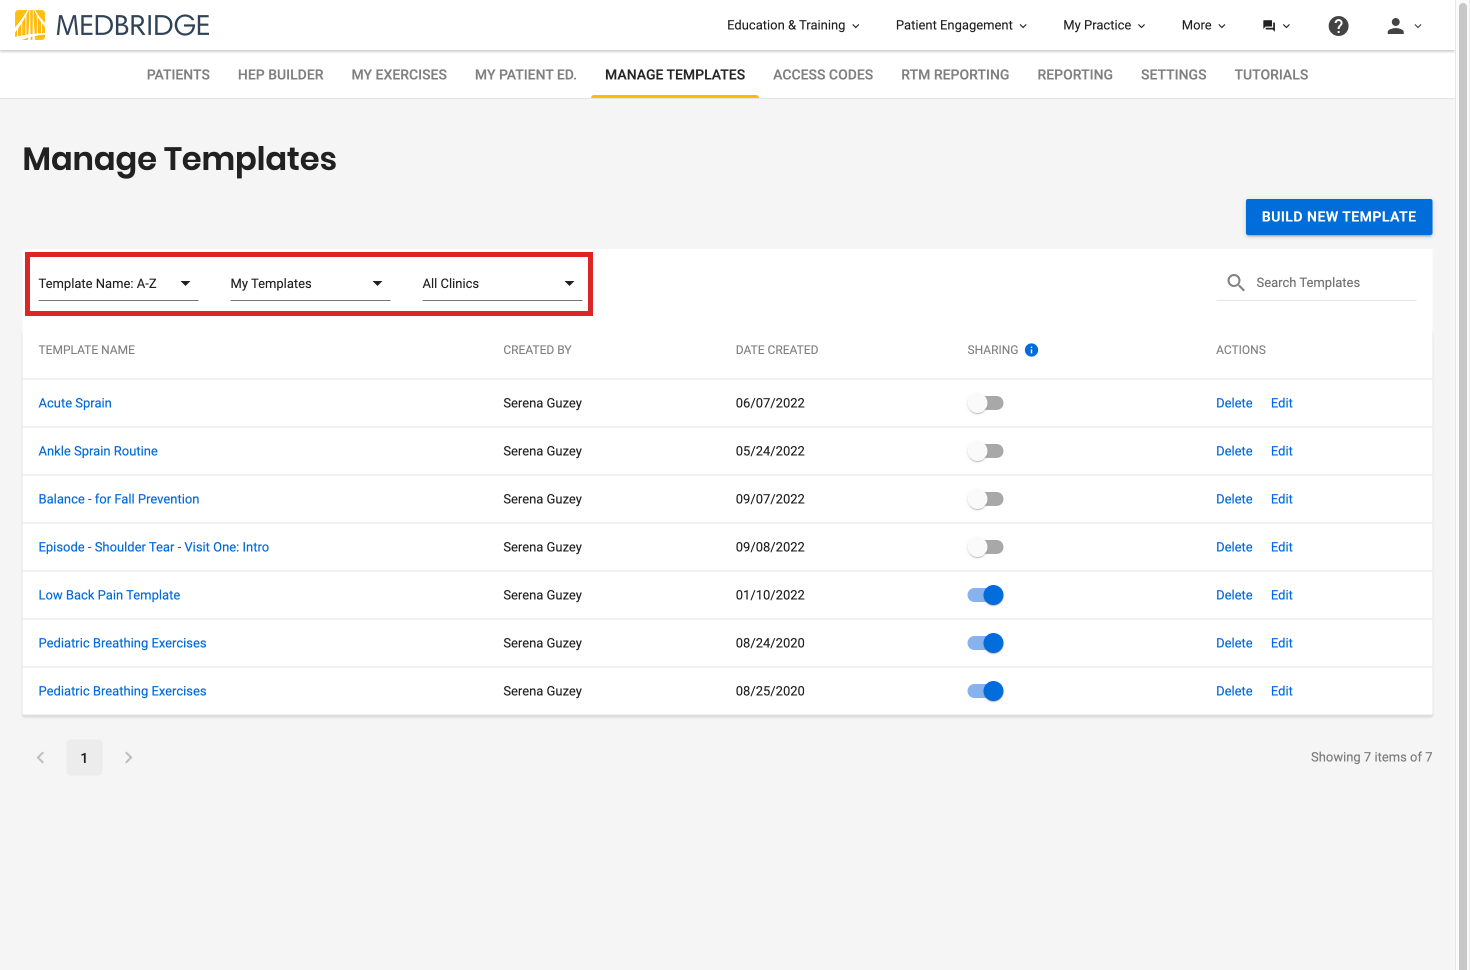Viewport: 1470px width, 970px height.
Task: Delete Pediatric Breathing Exercises from 08/24/2020
Action: click(1234, 643)
